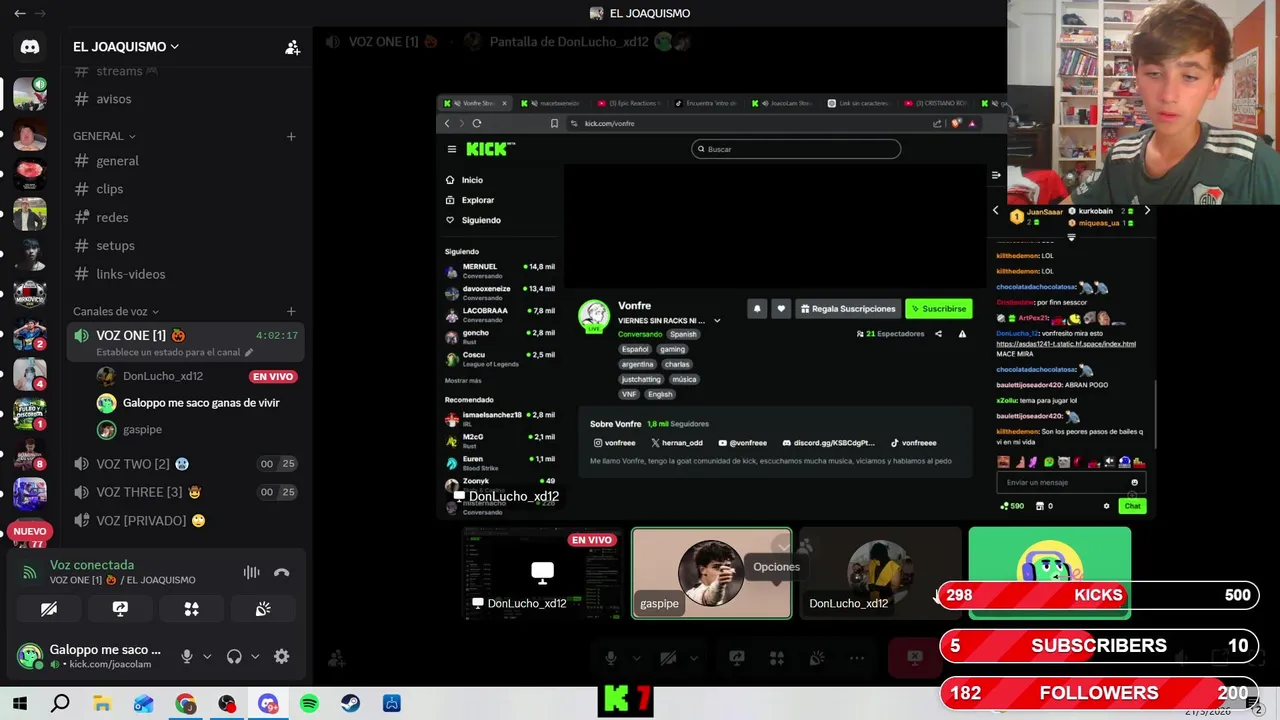Screen dimensions: 1280x720
Task: Click the green connection signal icon
Action: [x=30, y=572]
